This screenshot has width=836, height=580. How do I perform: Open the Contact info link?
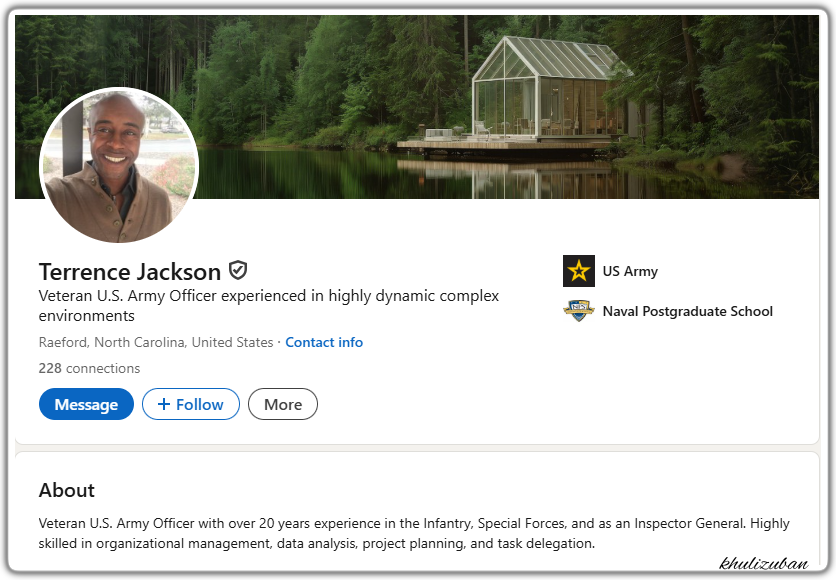point(324,342)
